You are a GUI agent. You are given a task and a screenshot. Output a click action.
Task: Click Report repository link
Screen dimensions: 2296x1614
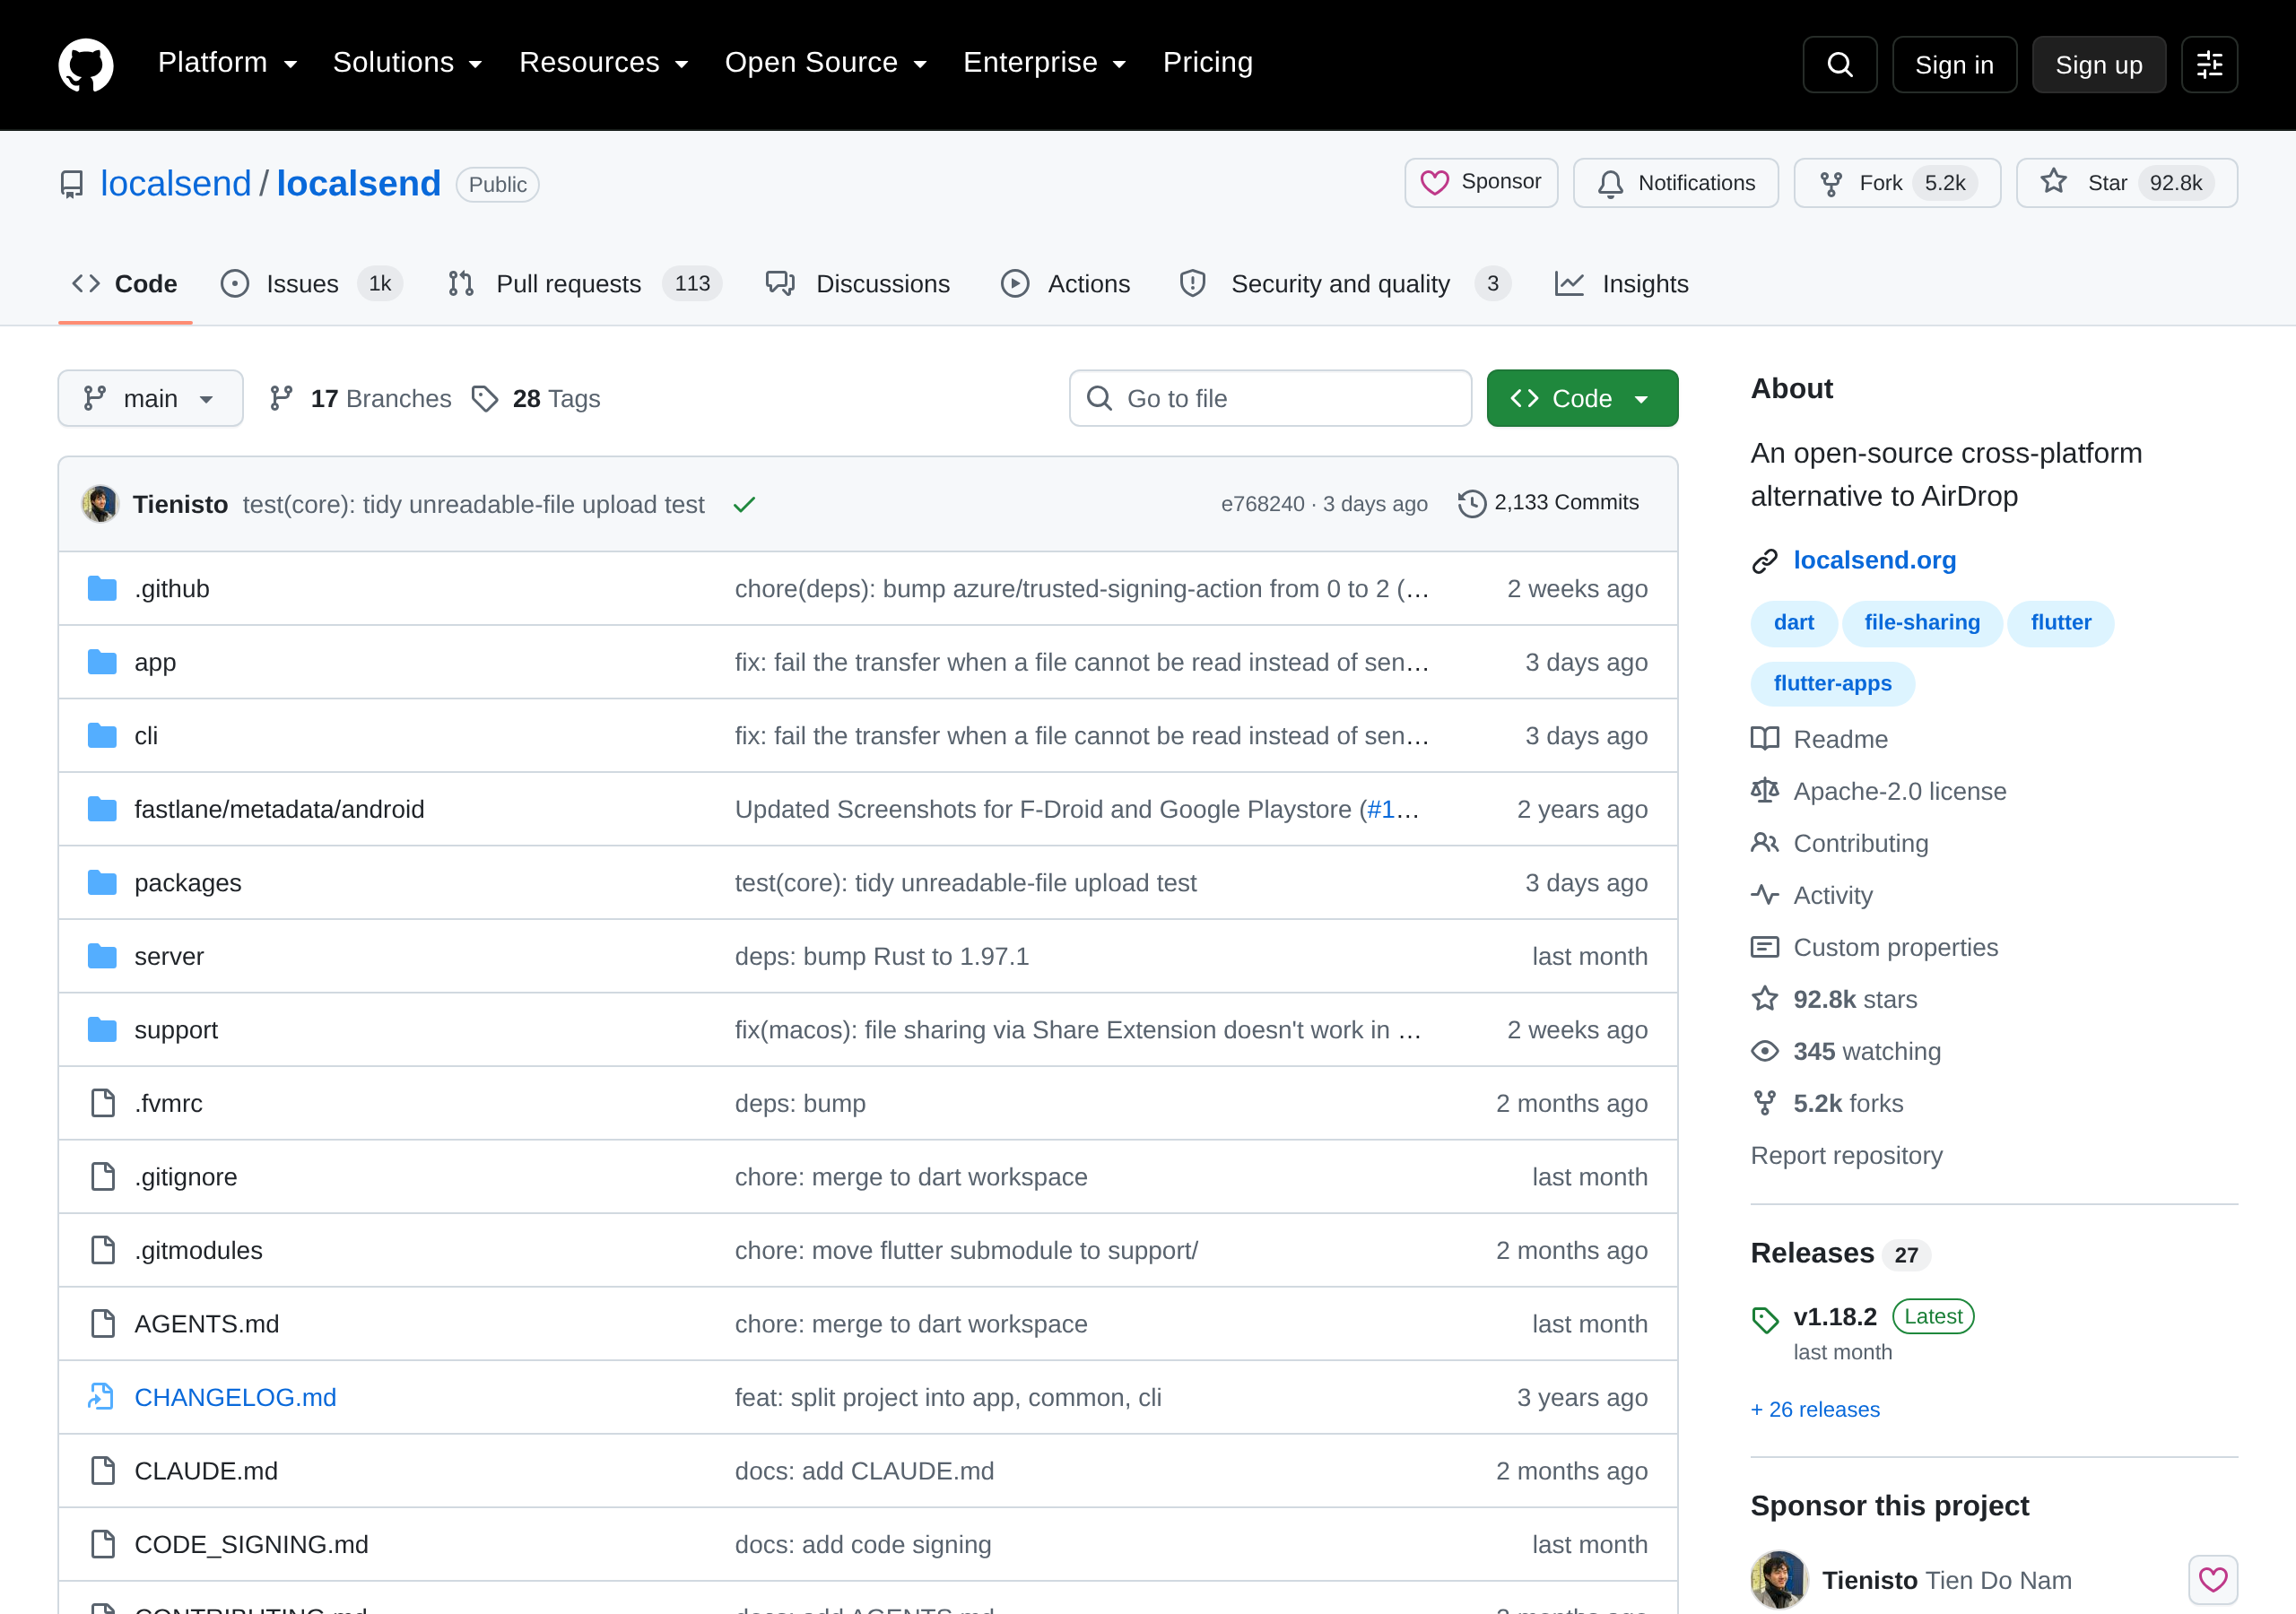(x=1846, y=1155)
